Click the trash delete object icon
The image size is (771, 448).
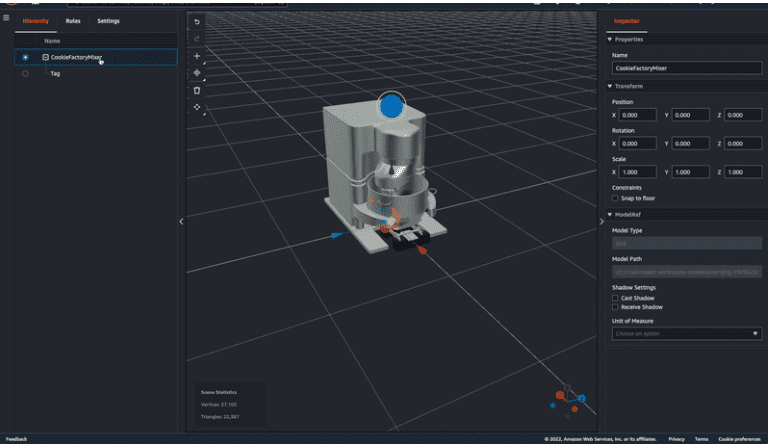pyautogui.click(x=197, y=90)
